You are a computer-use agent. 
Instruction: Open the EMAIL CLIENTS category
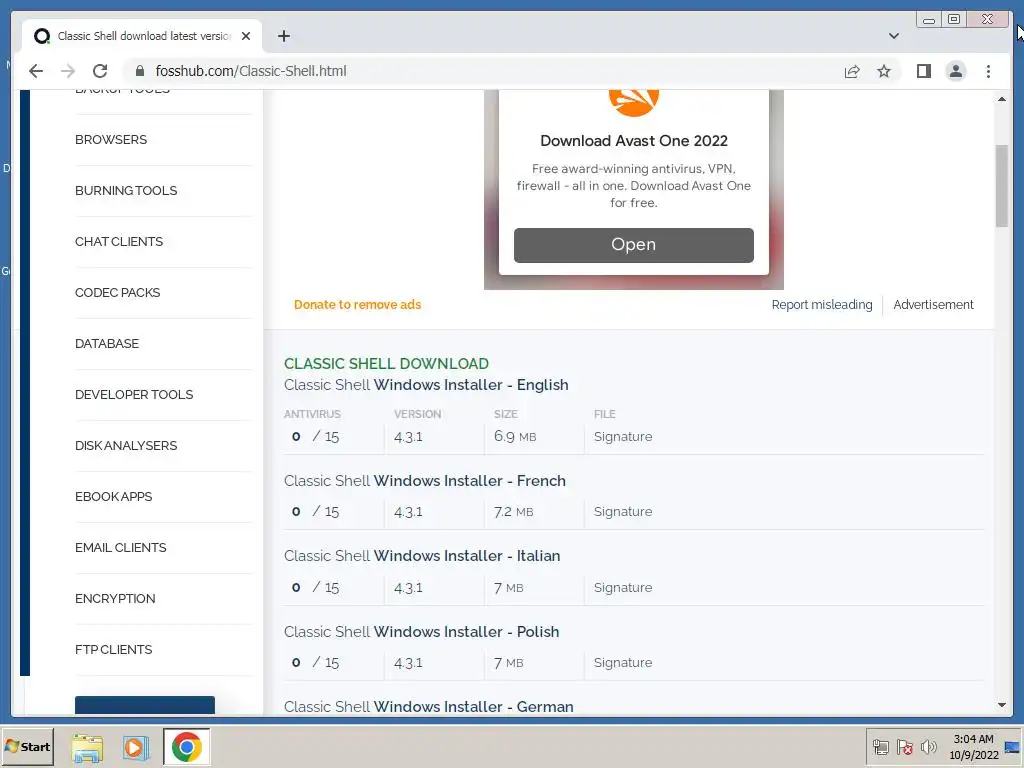[121, 547]
